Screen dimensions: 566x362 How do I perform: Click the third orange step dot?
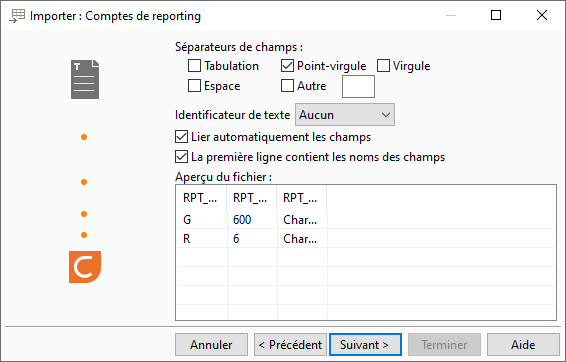84,214
